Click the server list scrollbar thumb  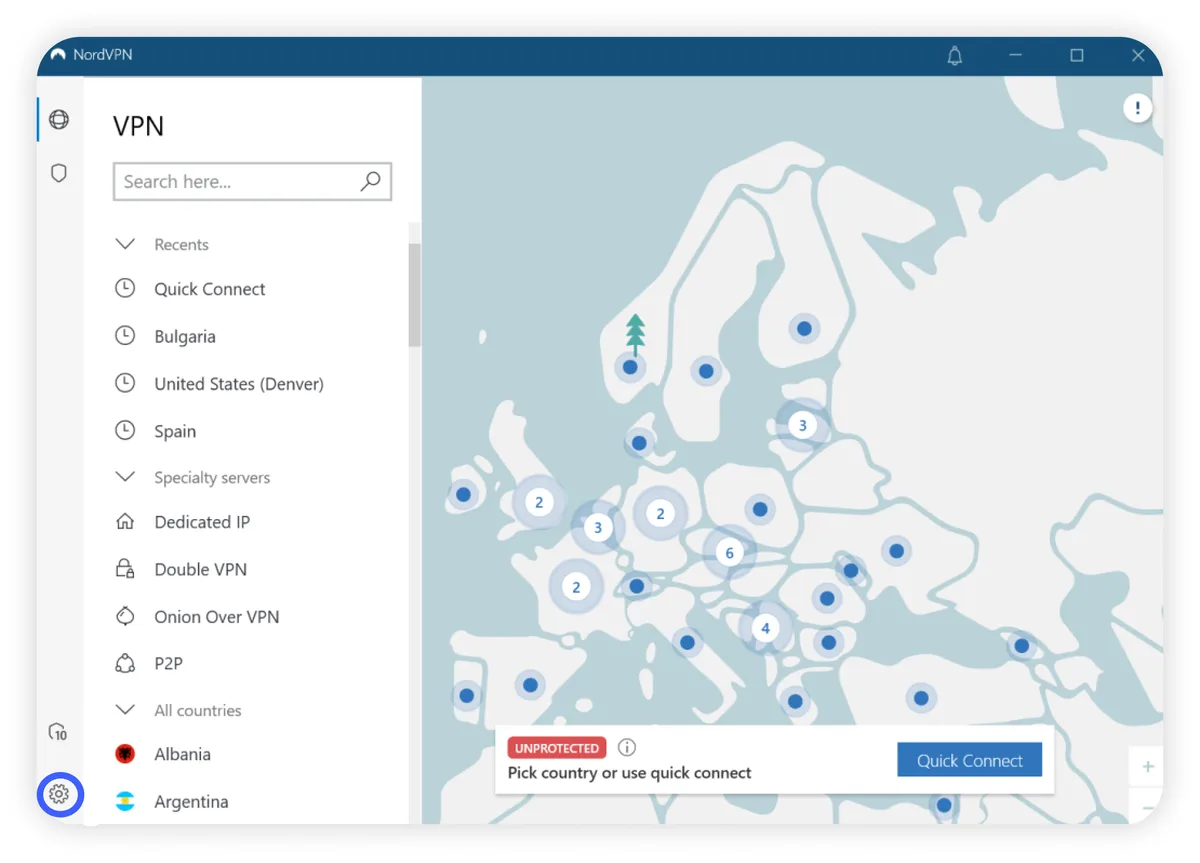[414, 295]
